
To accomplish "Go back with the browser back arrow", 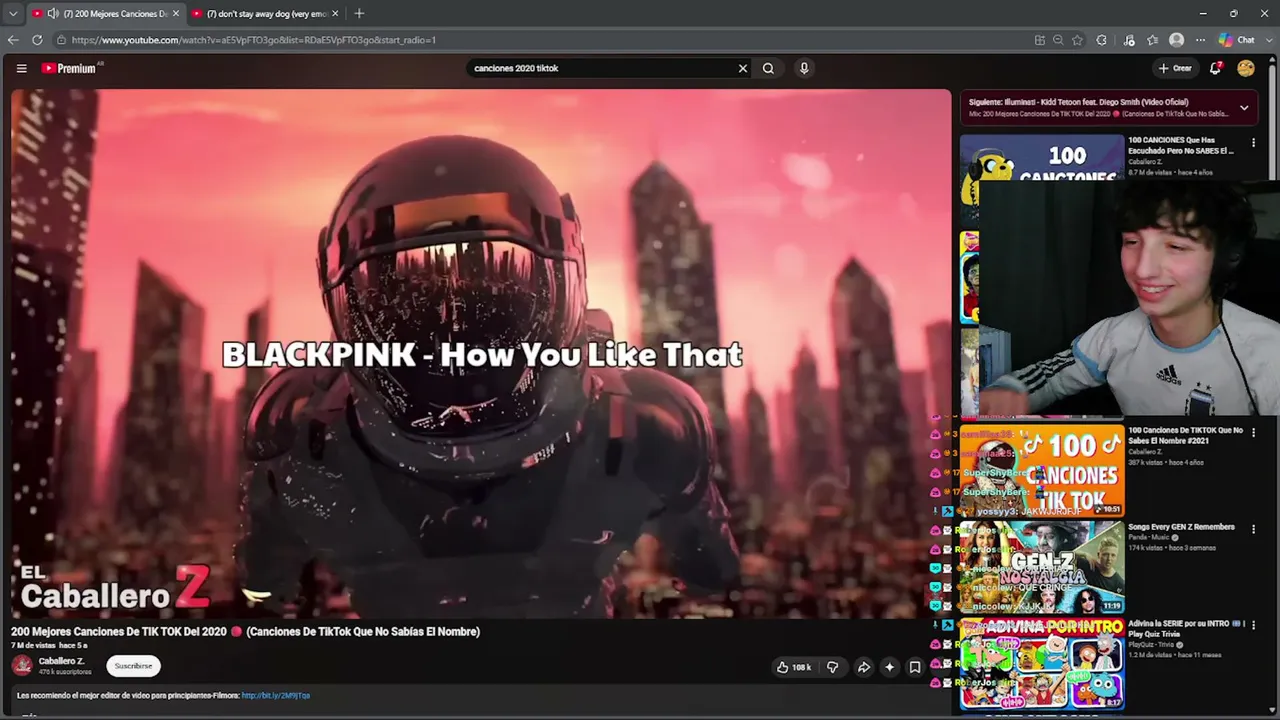I will tap(13, 40).
